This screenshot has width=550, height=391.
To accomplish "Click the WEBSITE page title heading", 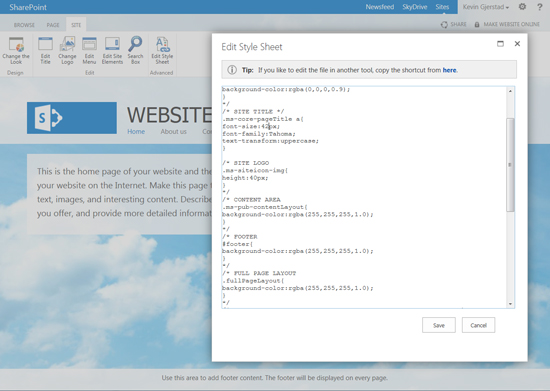I will pyautogui.click(x=169, y=115).
